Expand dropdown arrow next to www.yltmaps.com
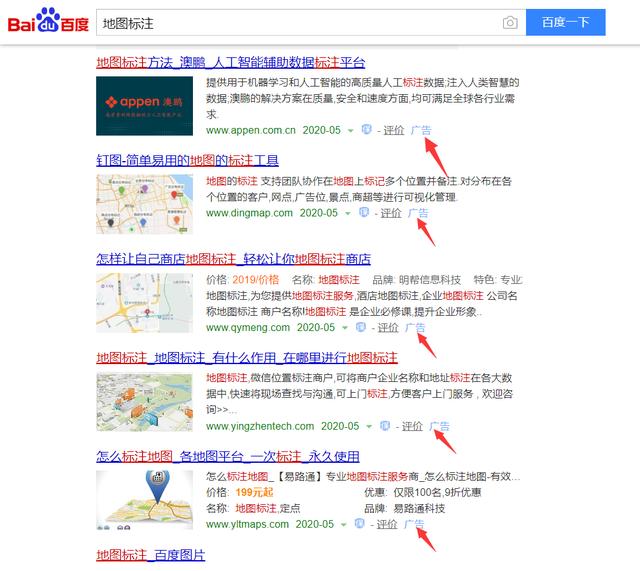Image resolution: width=640 pixels, height=571 pixels. click(344, 525)
